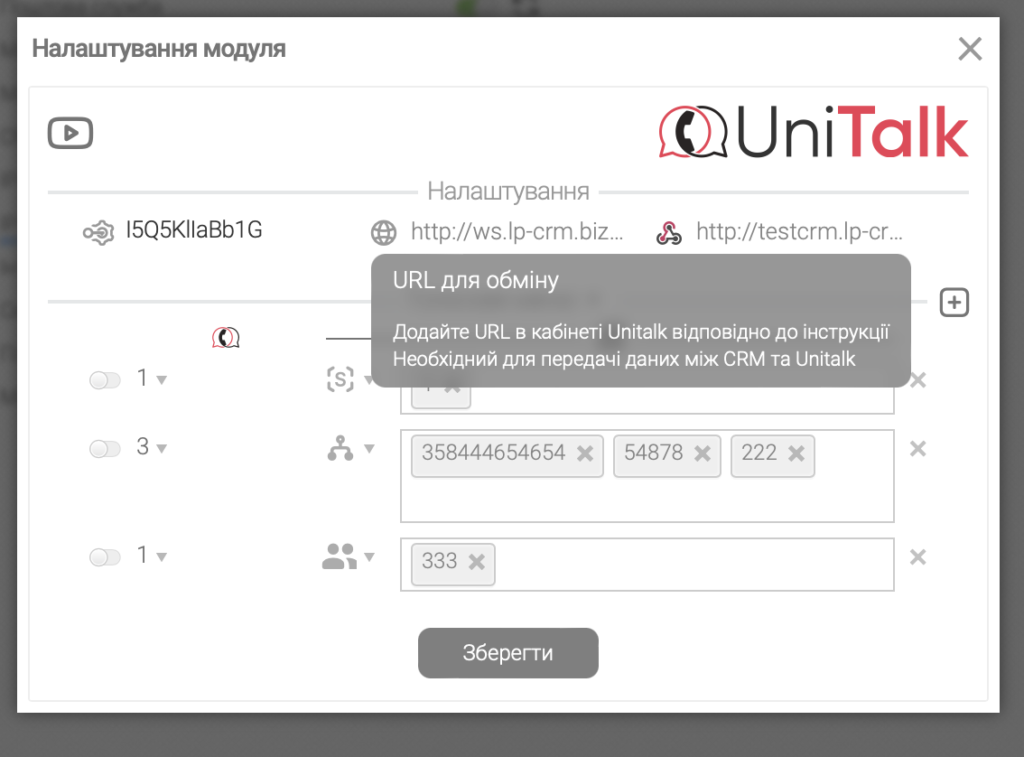Open the number dropdown showing 3
This screenshot has width=1024, height=757.
[152, 448]
